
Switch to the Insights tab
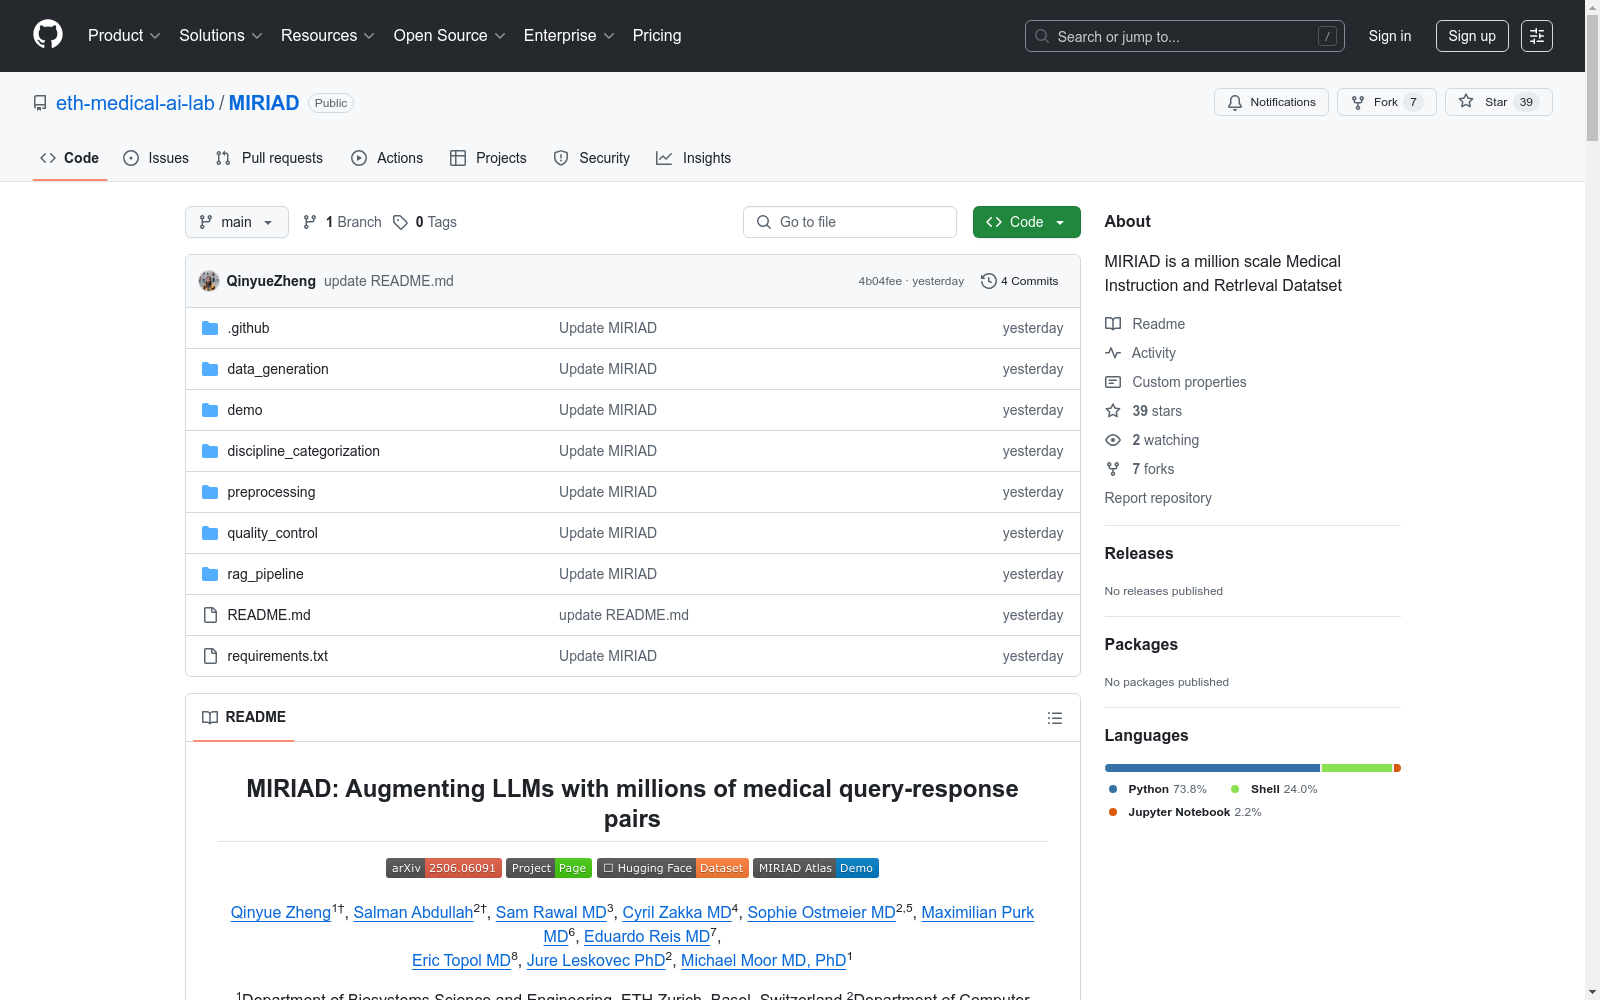click(x=694, y=158)
